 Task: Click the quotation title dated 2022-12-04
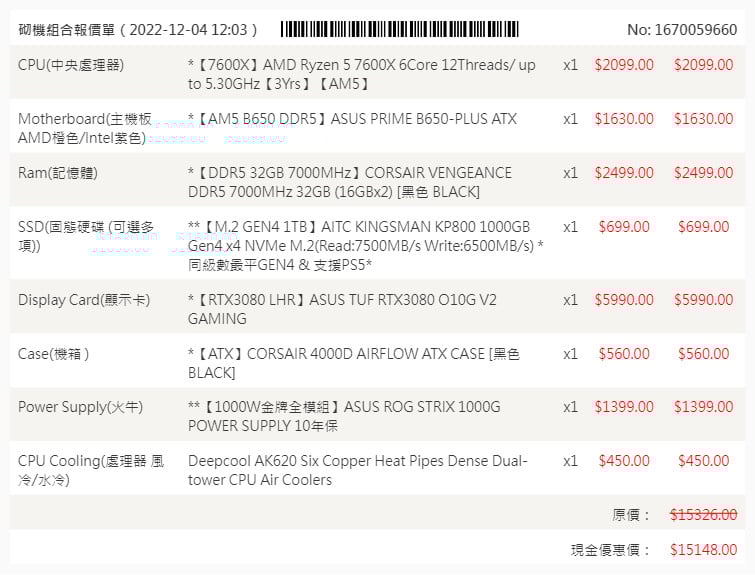pyautogui.click(x=139, y=30)
